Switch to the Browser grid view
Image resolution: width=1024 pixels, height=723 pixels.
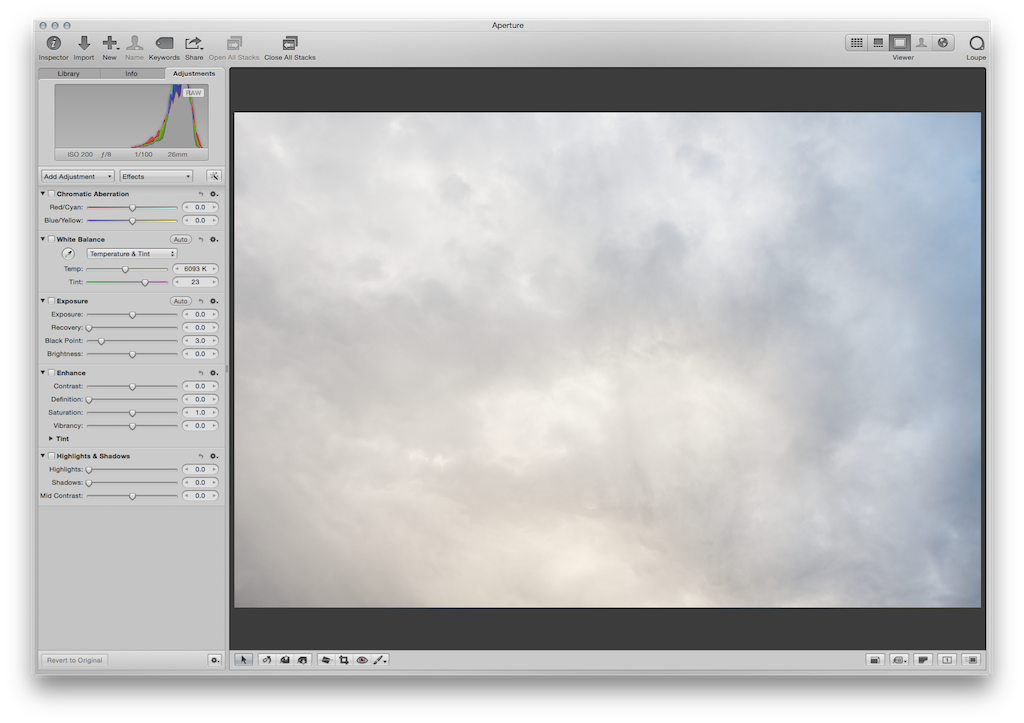[x=856, y=42]
